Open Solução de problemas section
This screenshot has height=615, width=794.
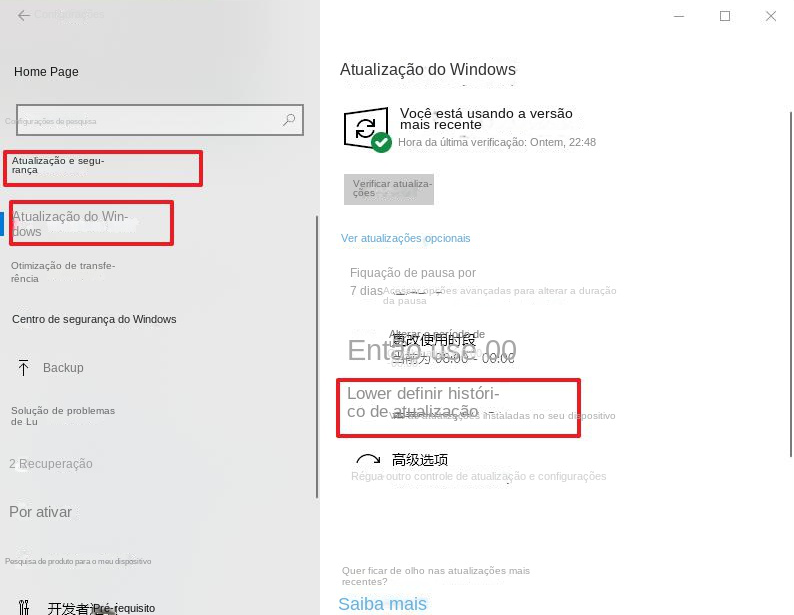pos(63,416)
